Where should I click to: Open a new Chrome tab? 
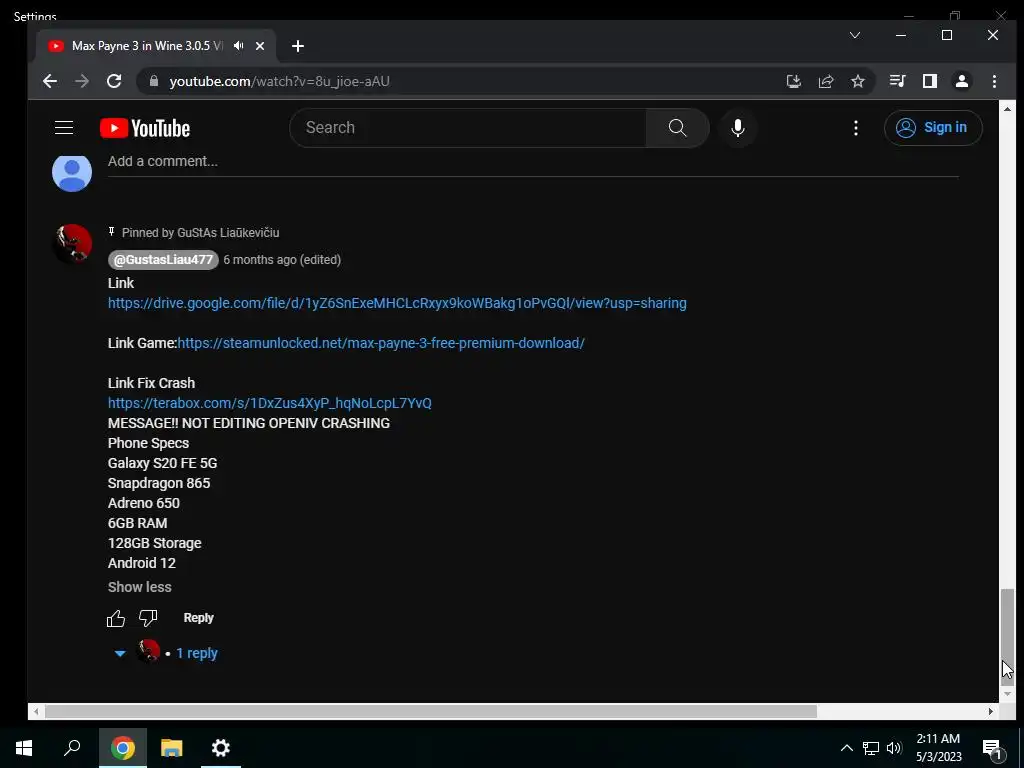click(x=298, y=46)
